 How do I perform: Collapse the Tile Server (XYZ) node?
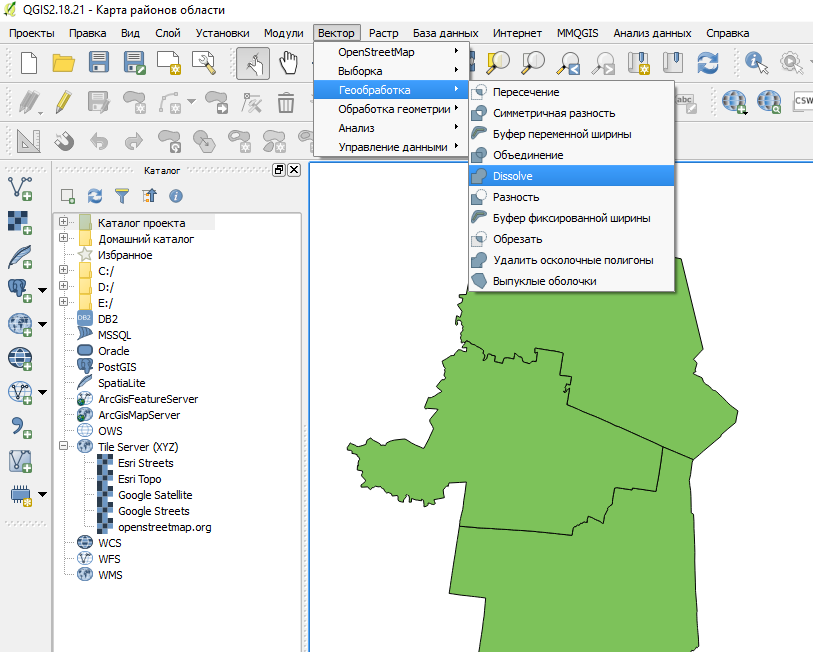[x=64, y=447]
